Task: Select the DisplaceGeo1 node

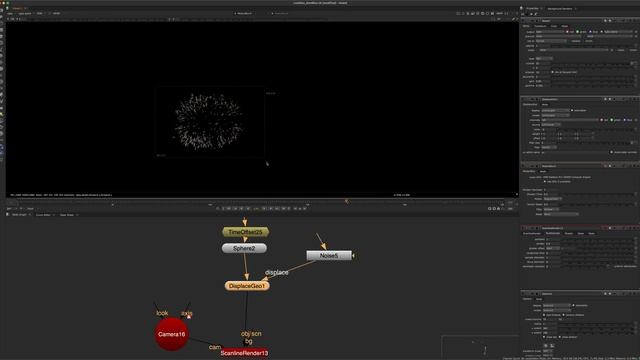Action: click(247, 286)
